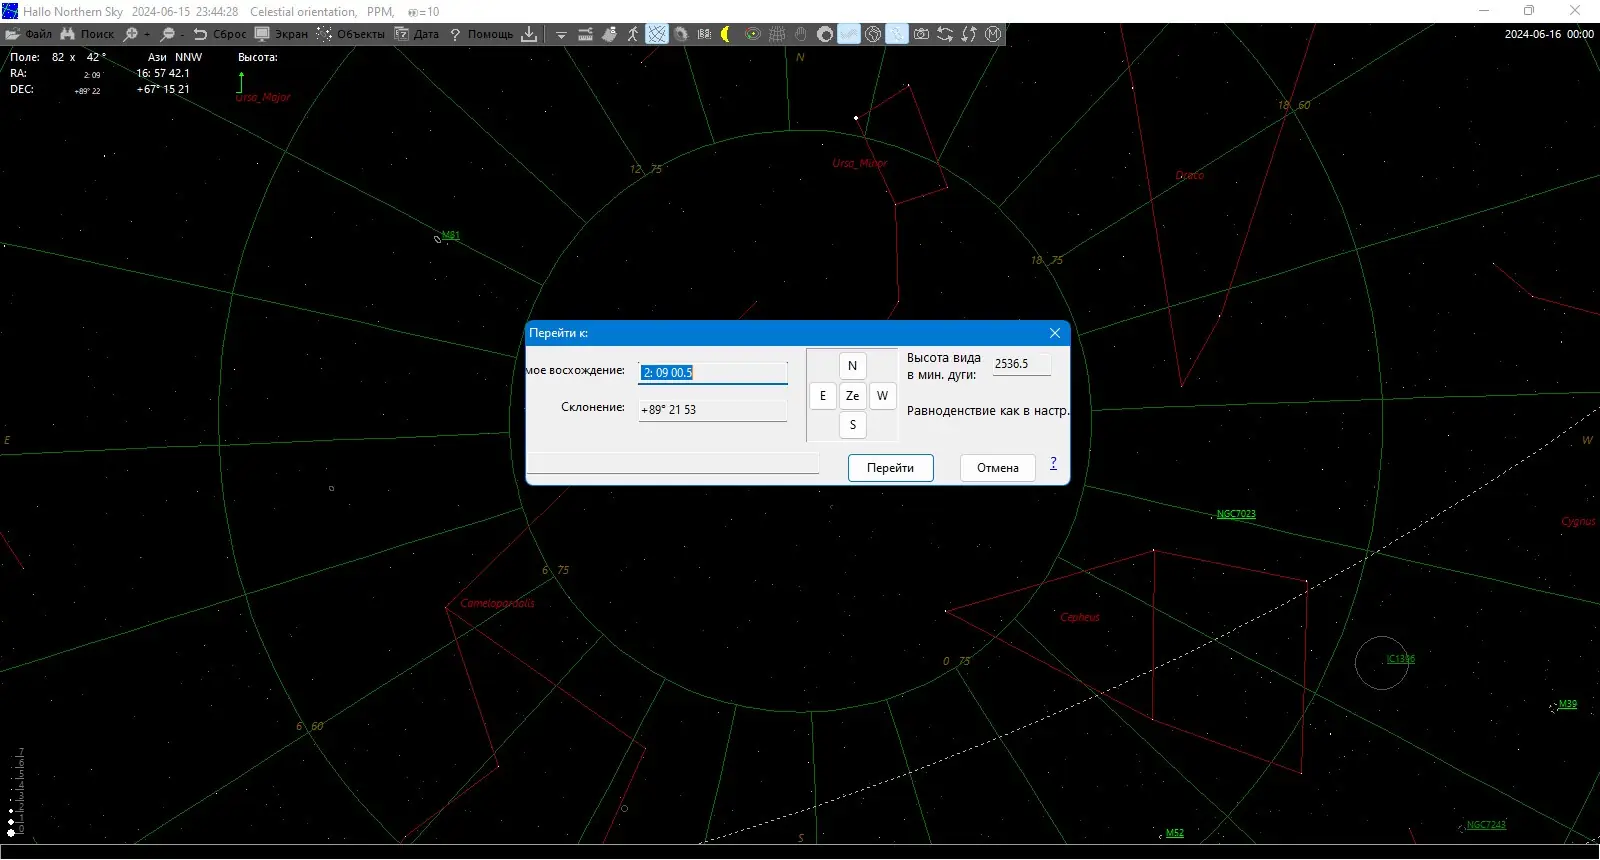Open the Объекты menu
The width and height of the screenshot is (1600, 860).
[x=351, y=34]
